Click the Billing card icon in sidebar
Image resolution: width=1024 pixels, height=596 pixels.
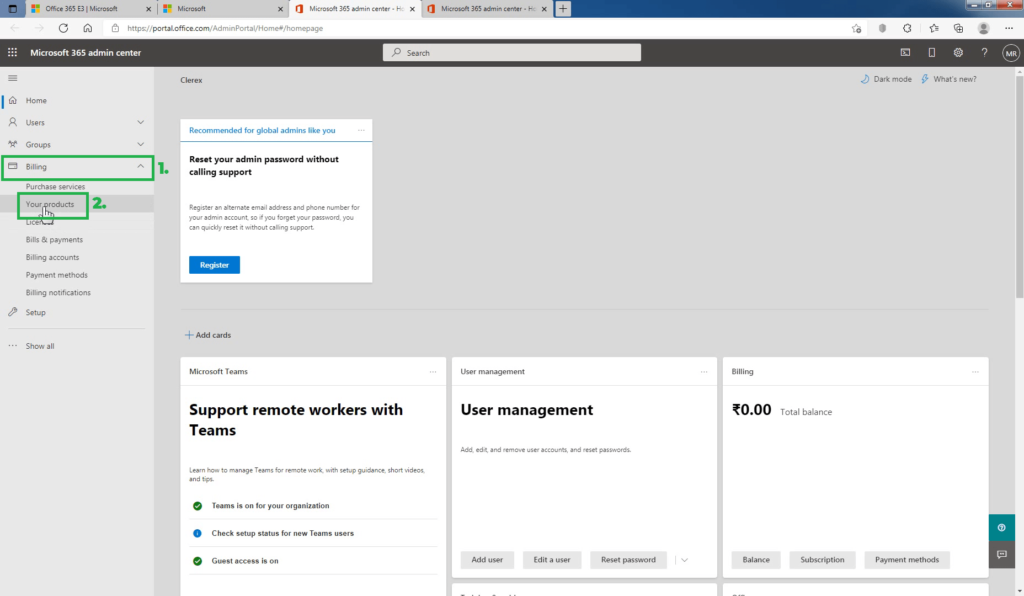pyautogui.click(x=12, y=166)
